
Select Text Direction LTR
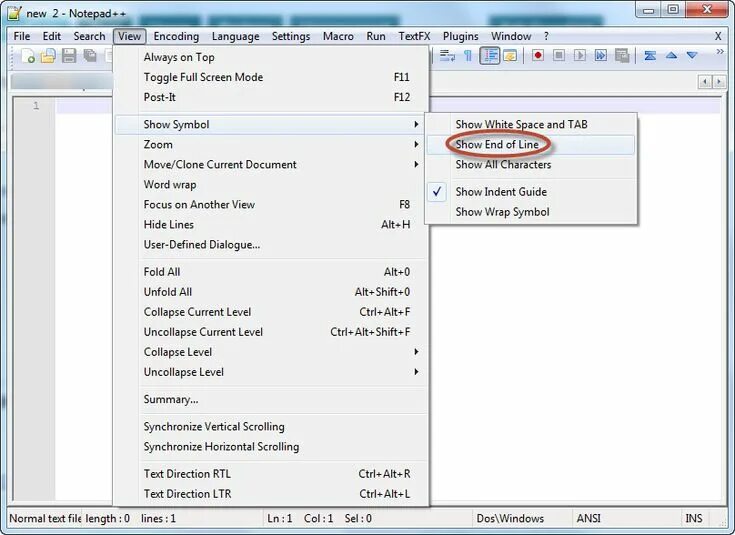tap(271, 494)
